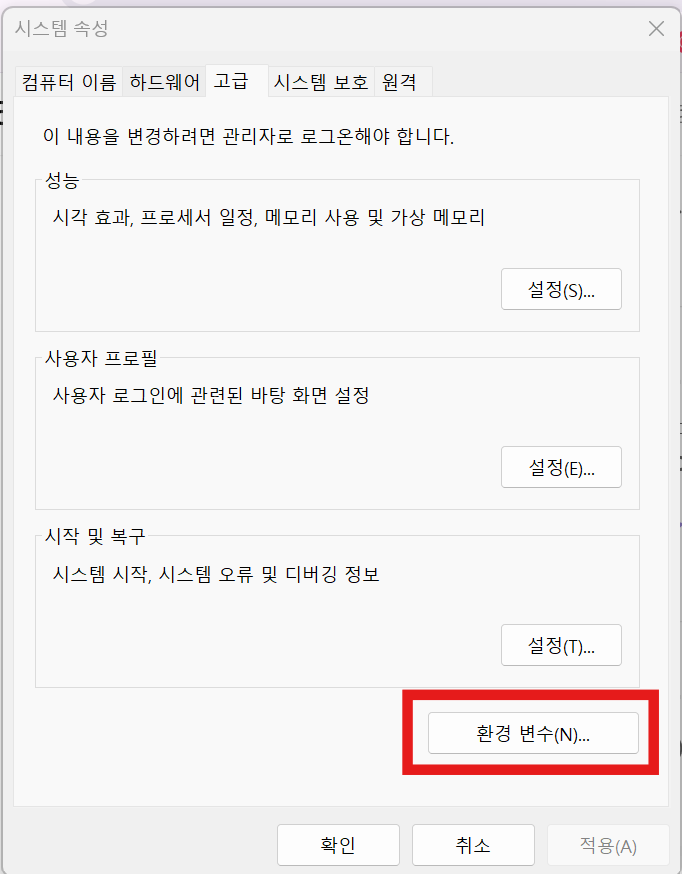Switch to the 원격 tab
The width and height of the screenshot is (682, 874).
(x=403, y=82)
